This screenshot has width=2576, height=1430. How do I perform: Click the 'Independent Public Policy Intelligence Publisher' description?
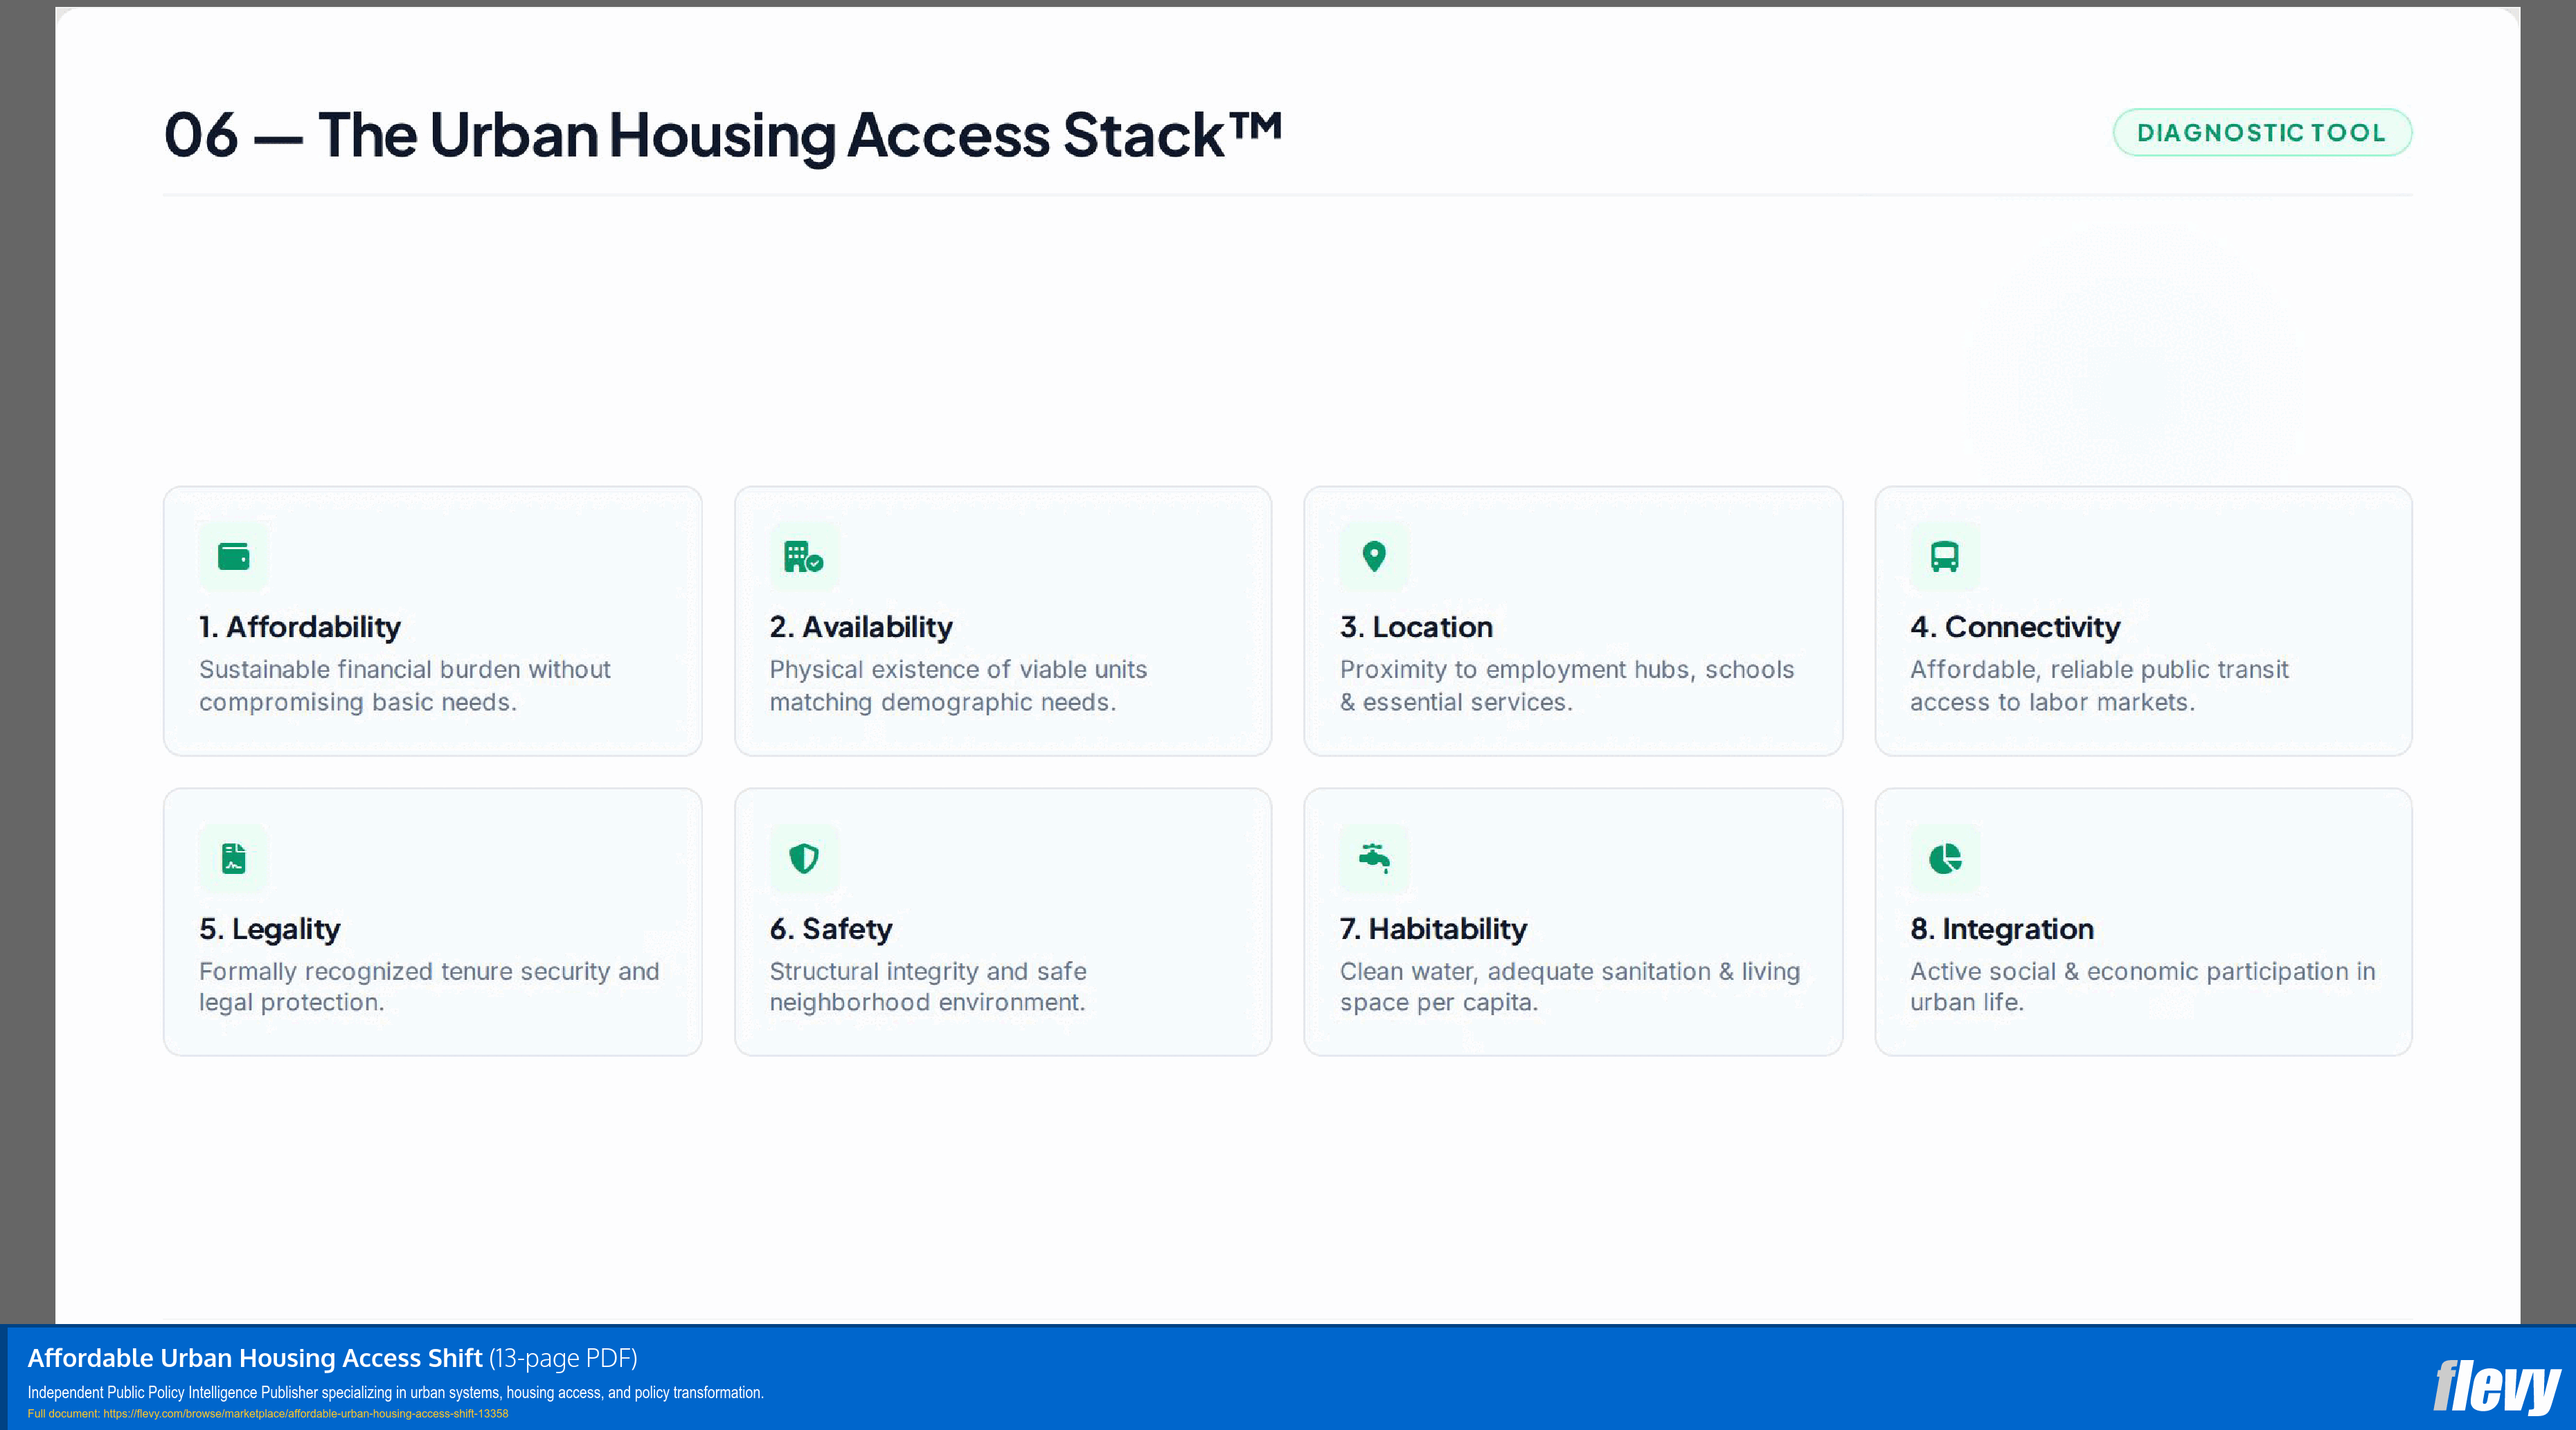[395, 1392]
